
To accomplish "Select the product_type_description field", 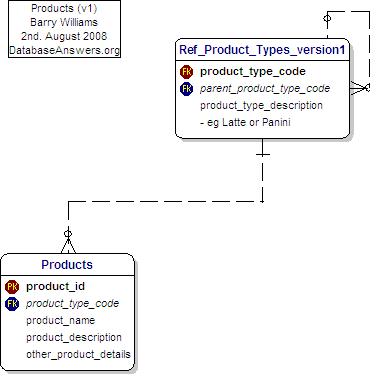I will pyautogui.click(x=261, y=106).
